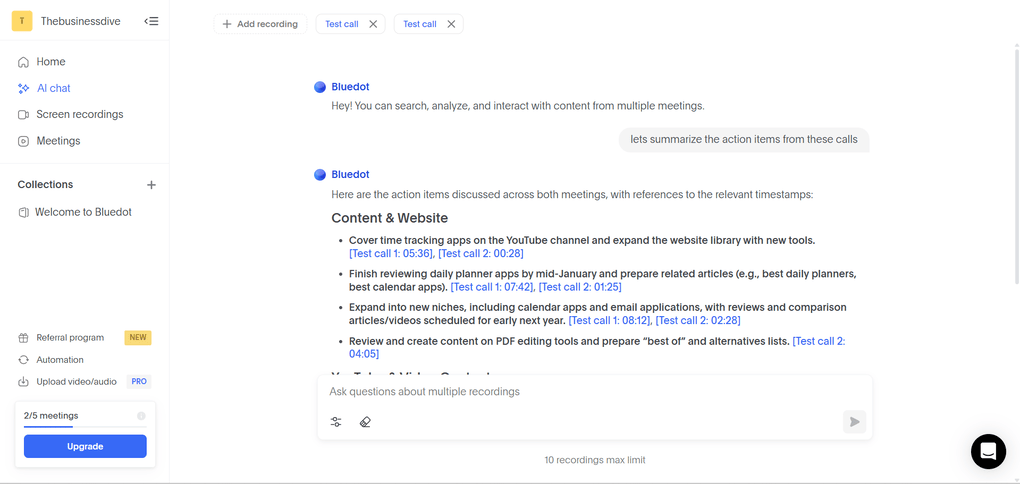Remove the second Test call chip
Viewport: 1020px width, 484px height.
451,24
